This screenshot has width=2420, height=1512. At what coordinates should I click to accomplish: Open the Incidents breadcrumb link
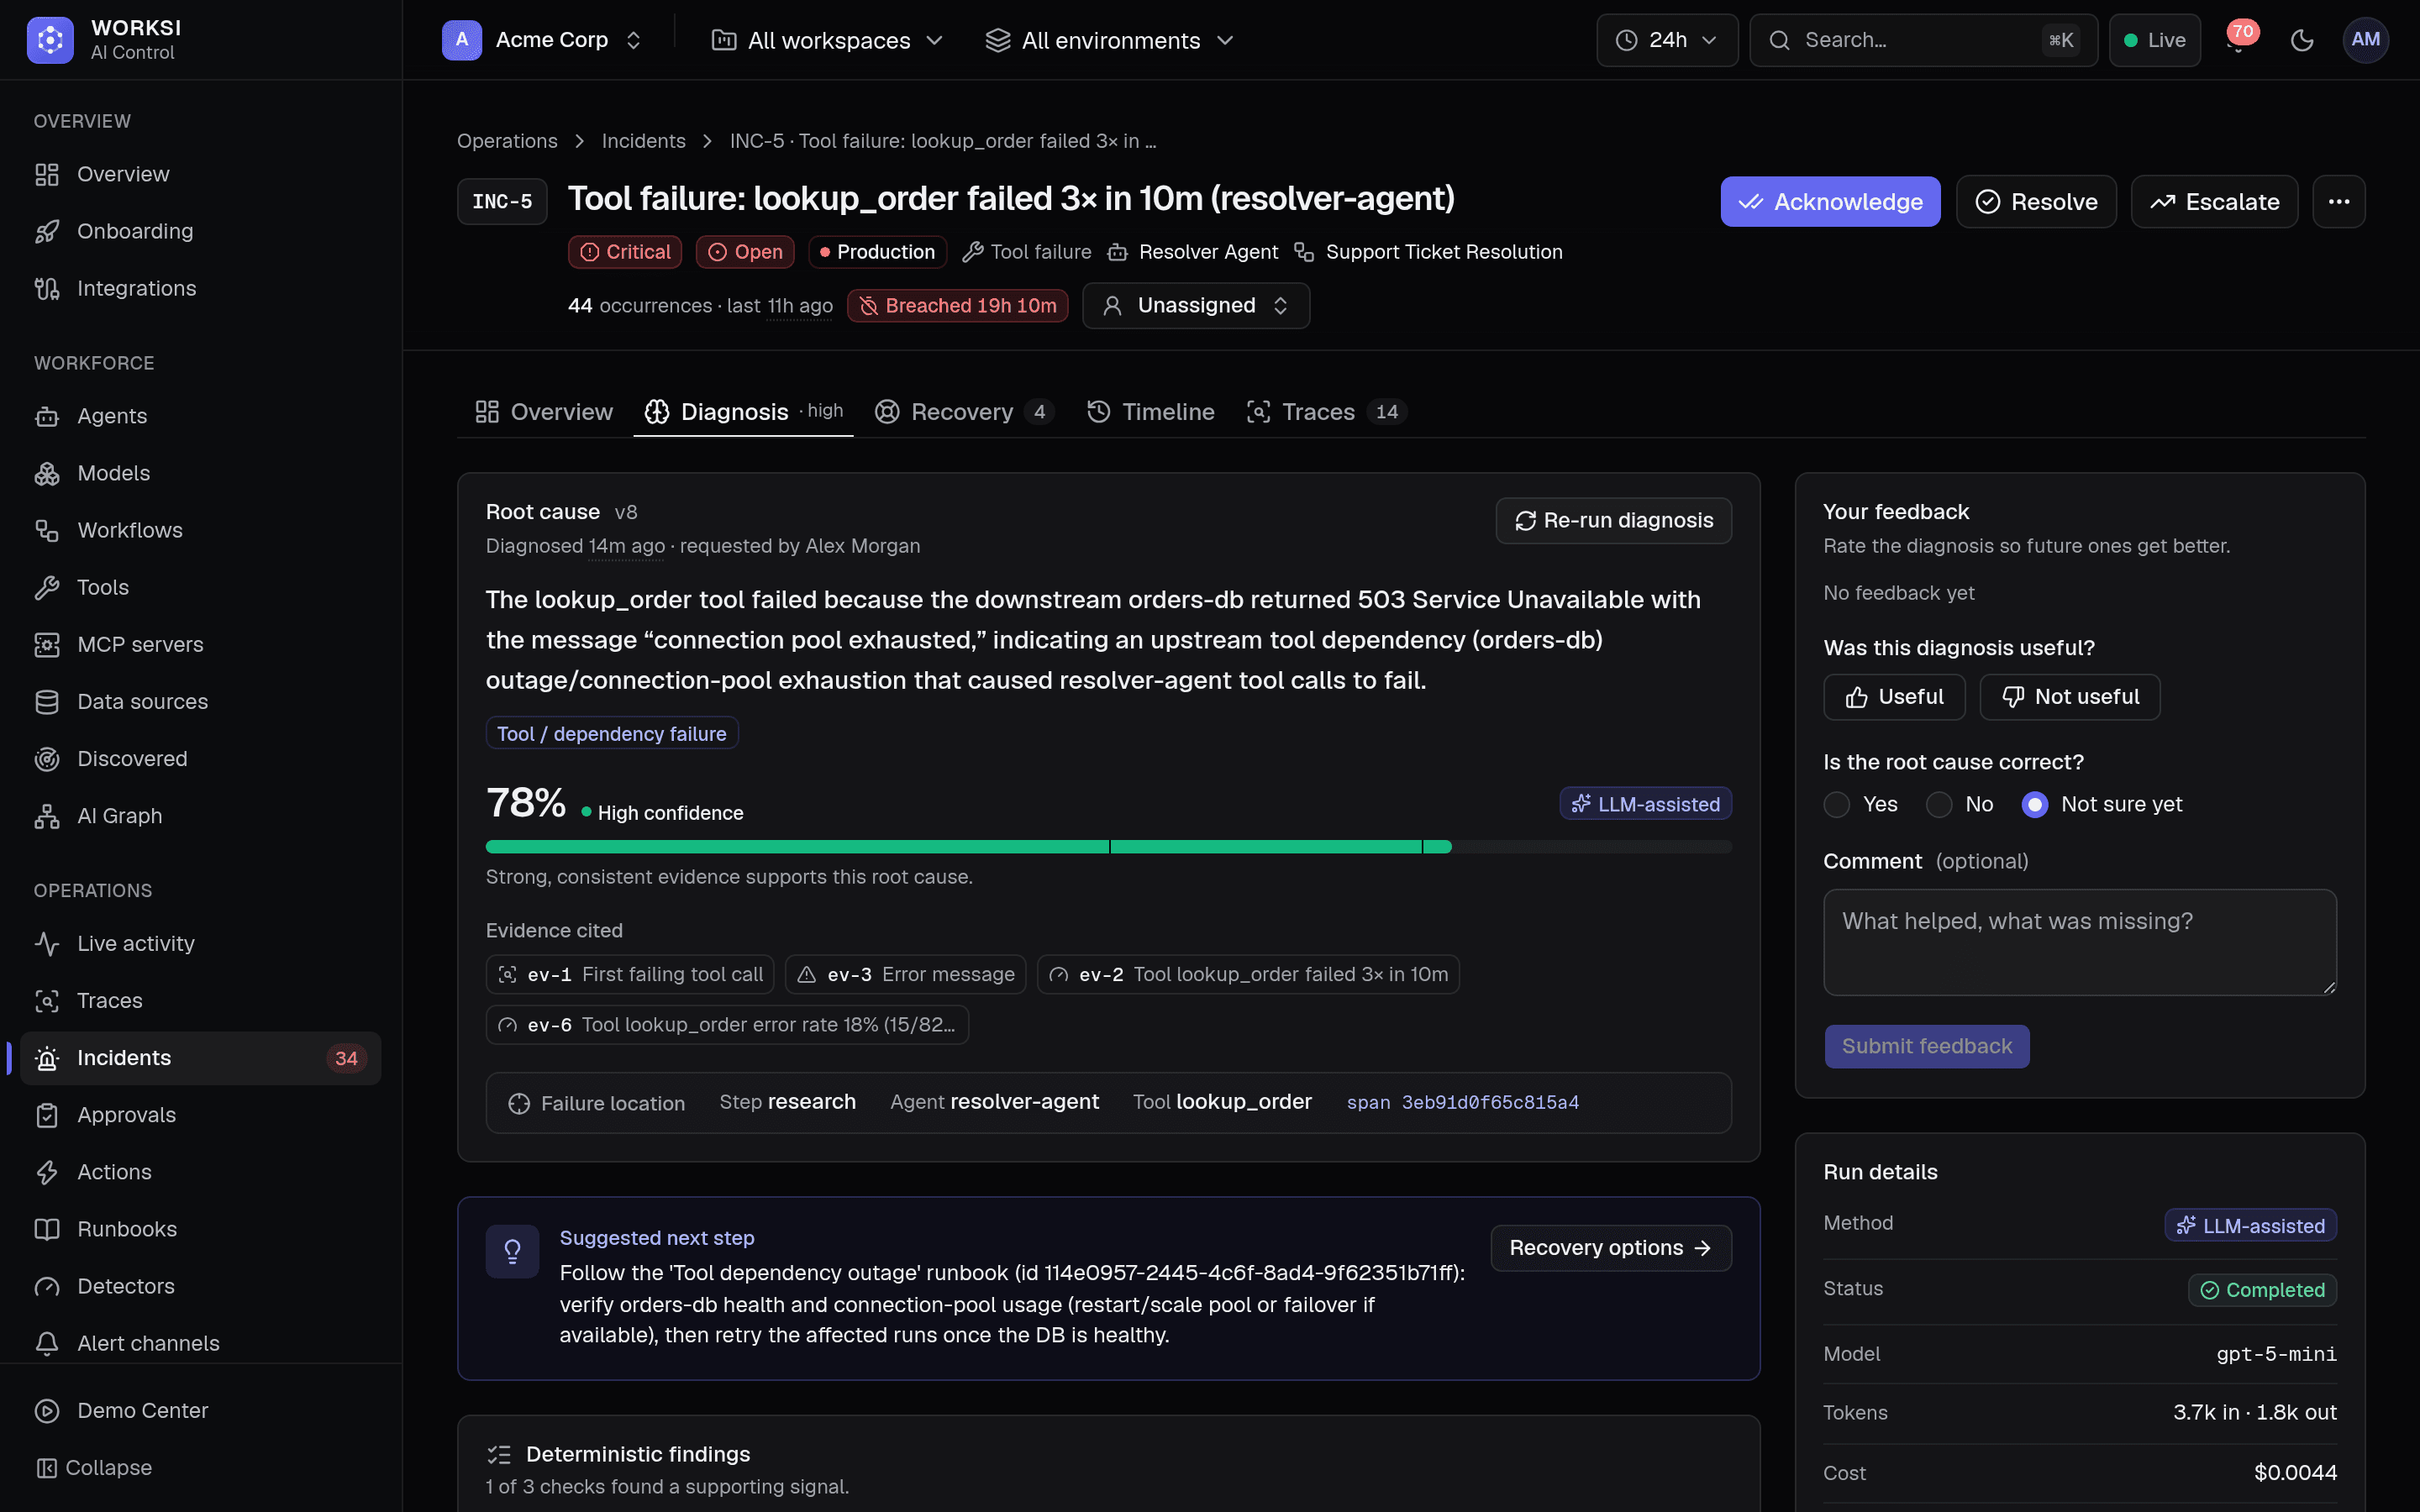pyautogui.click(x=643, y=141)
